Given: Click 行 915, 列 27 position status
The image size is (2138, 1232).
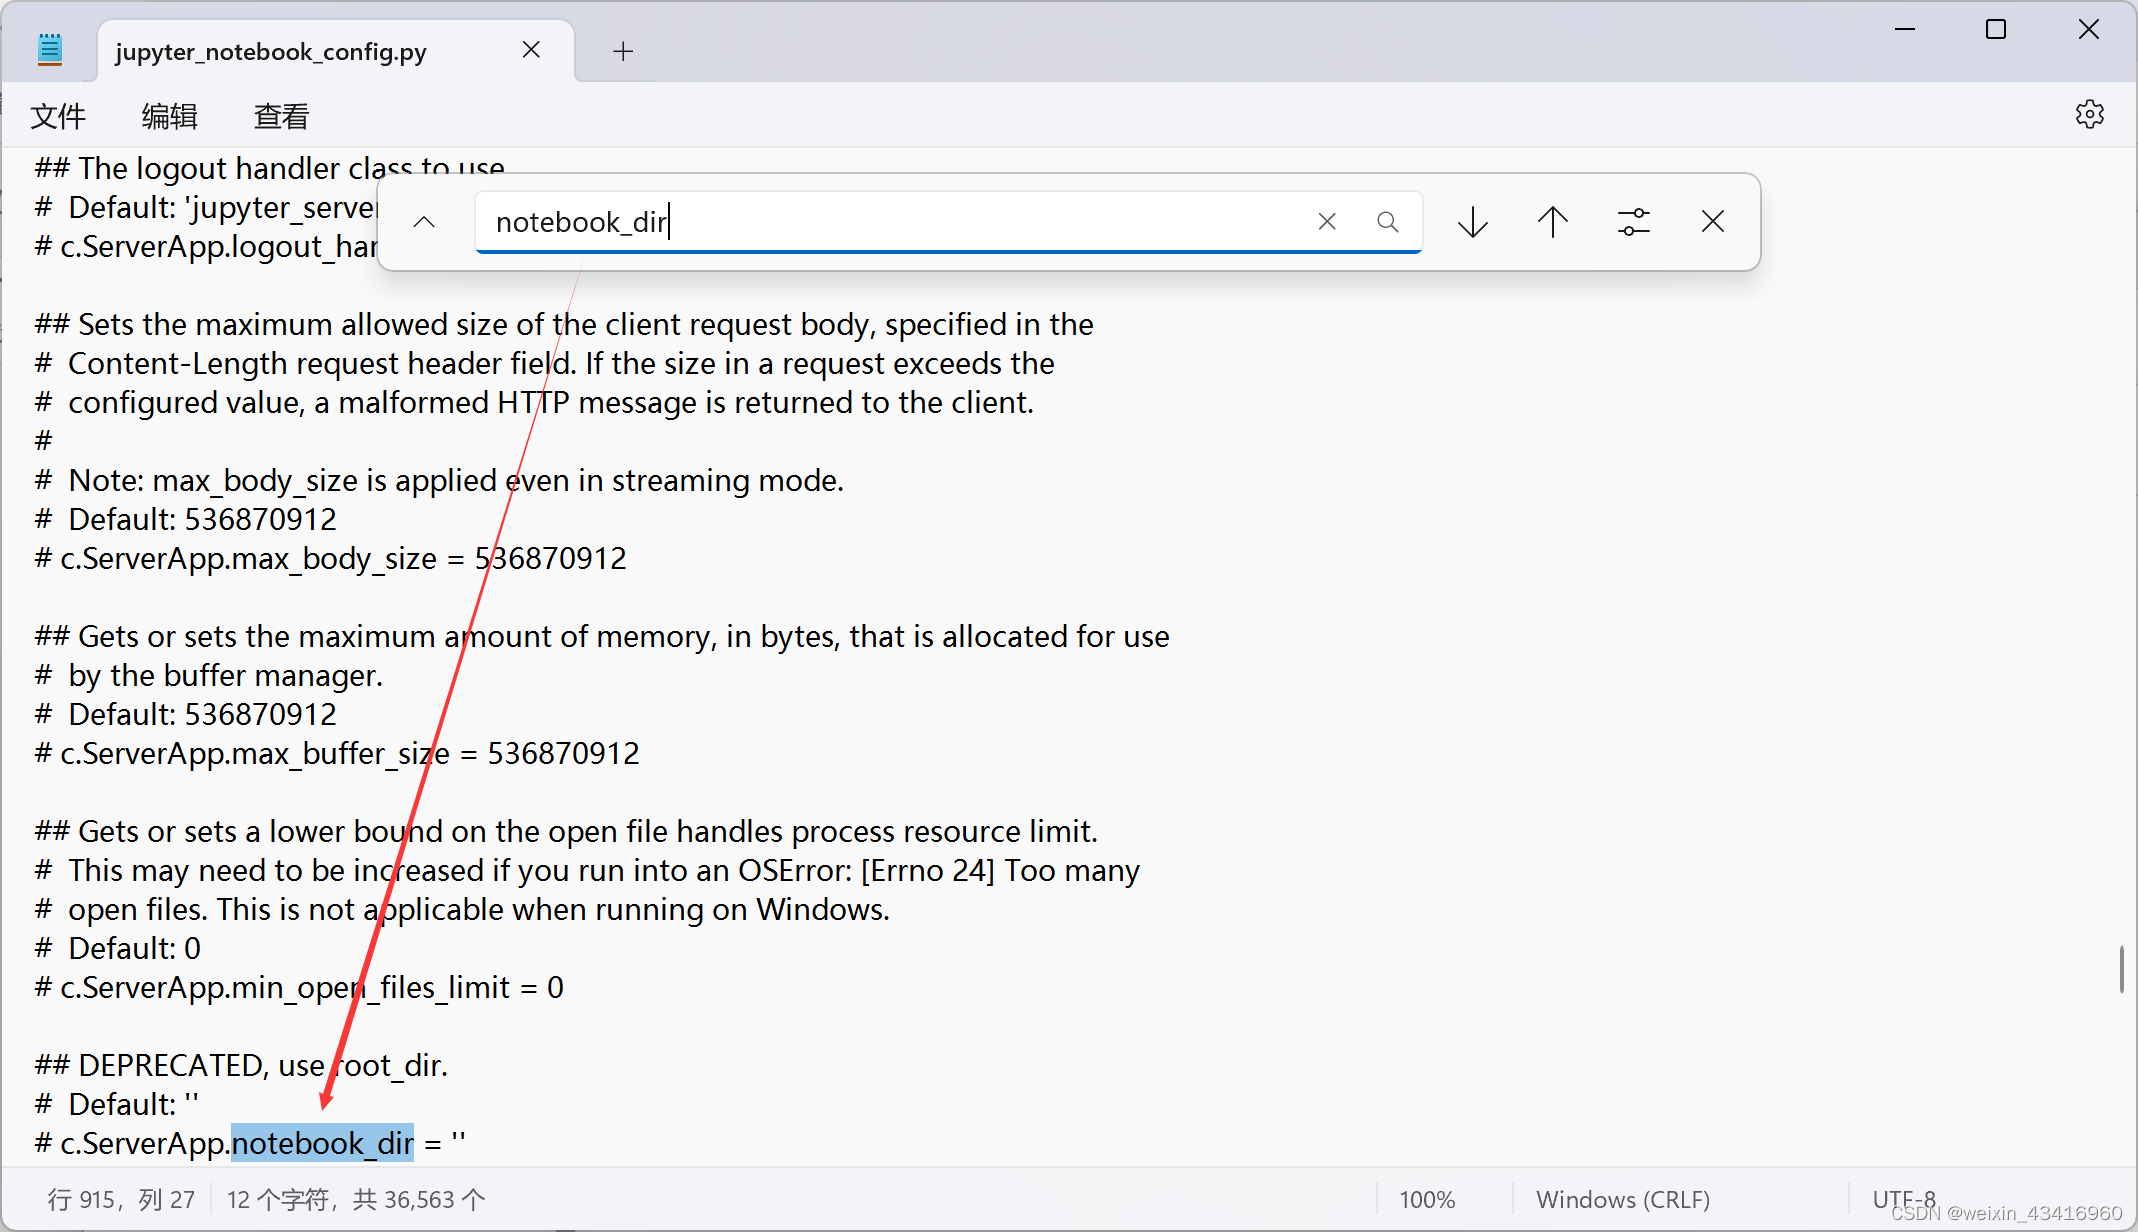Looking at the screenshot, I should point(121,1199).
